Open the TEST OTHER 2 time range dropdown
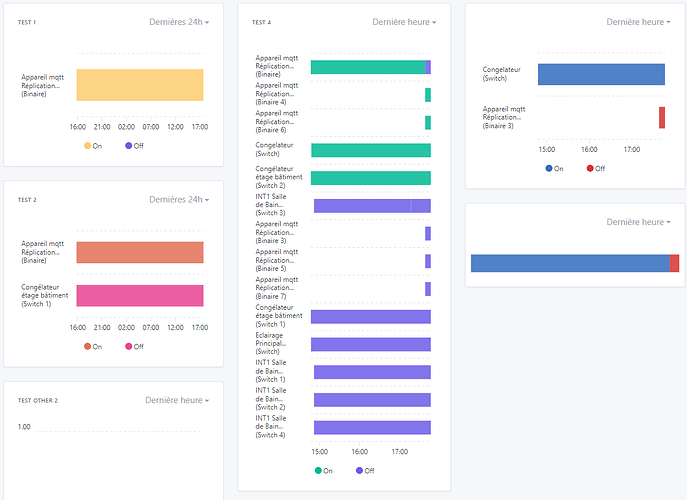This screenshot has width=687, height=500. click(x=177, y=400)
